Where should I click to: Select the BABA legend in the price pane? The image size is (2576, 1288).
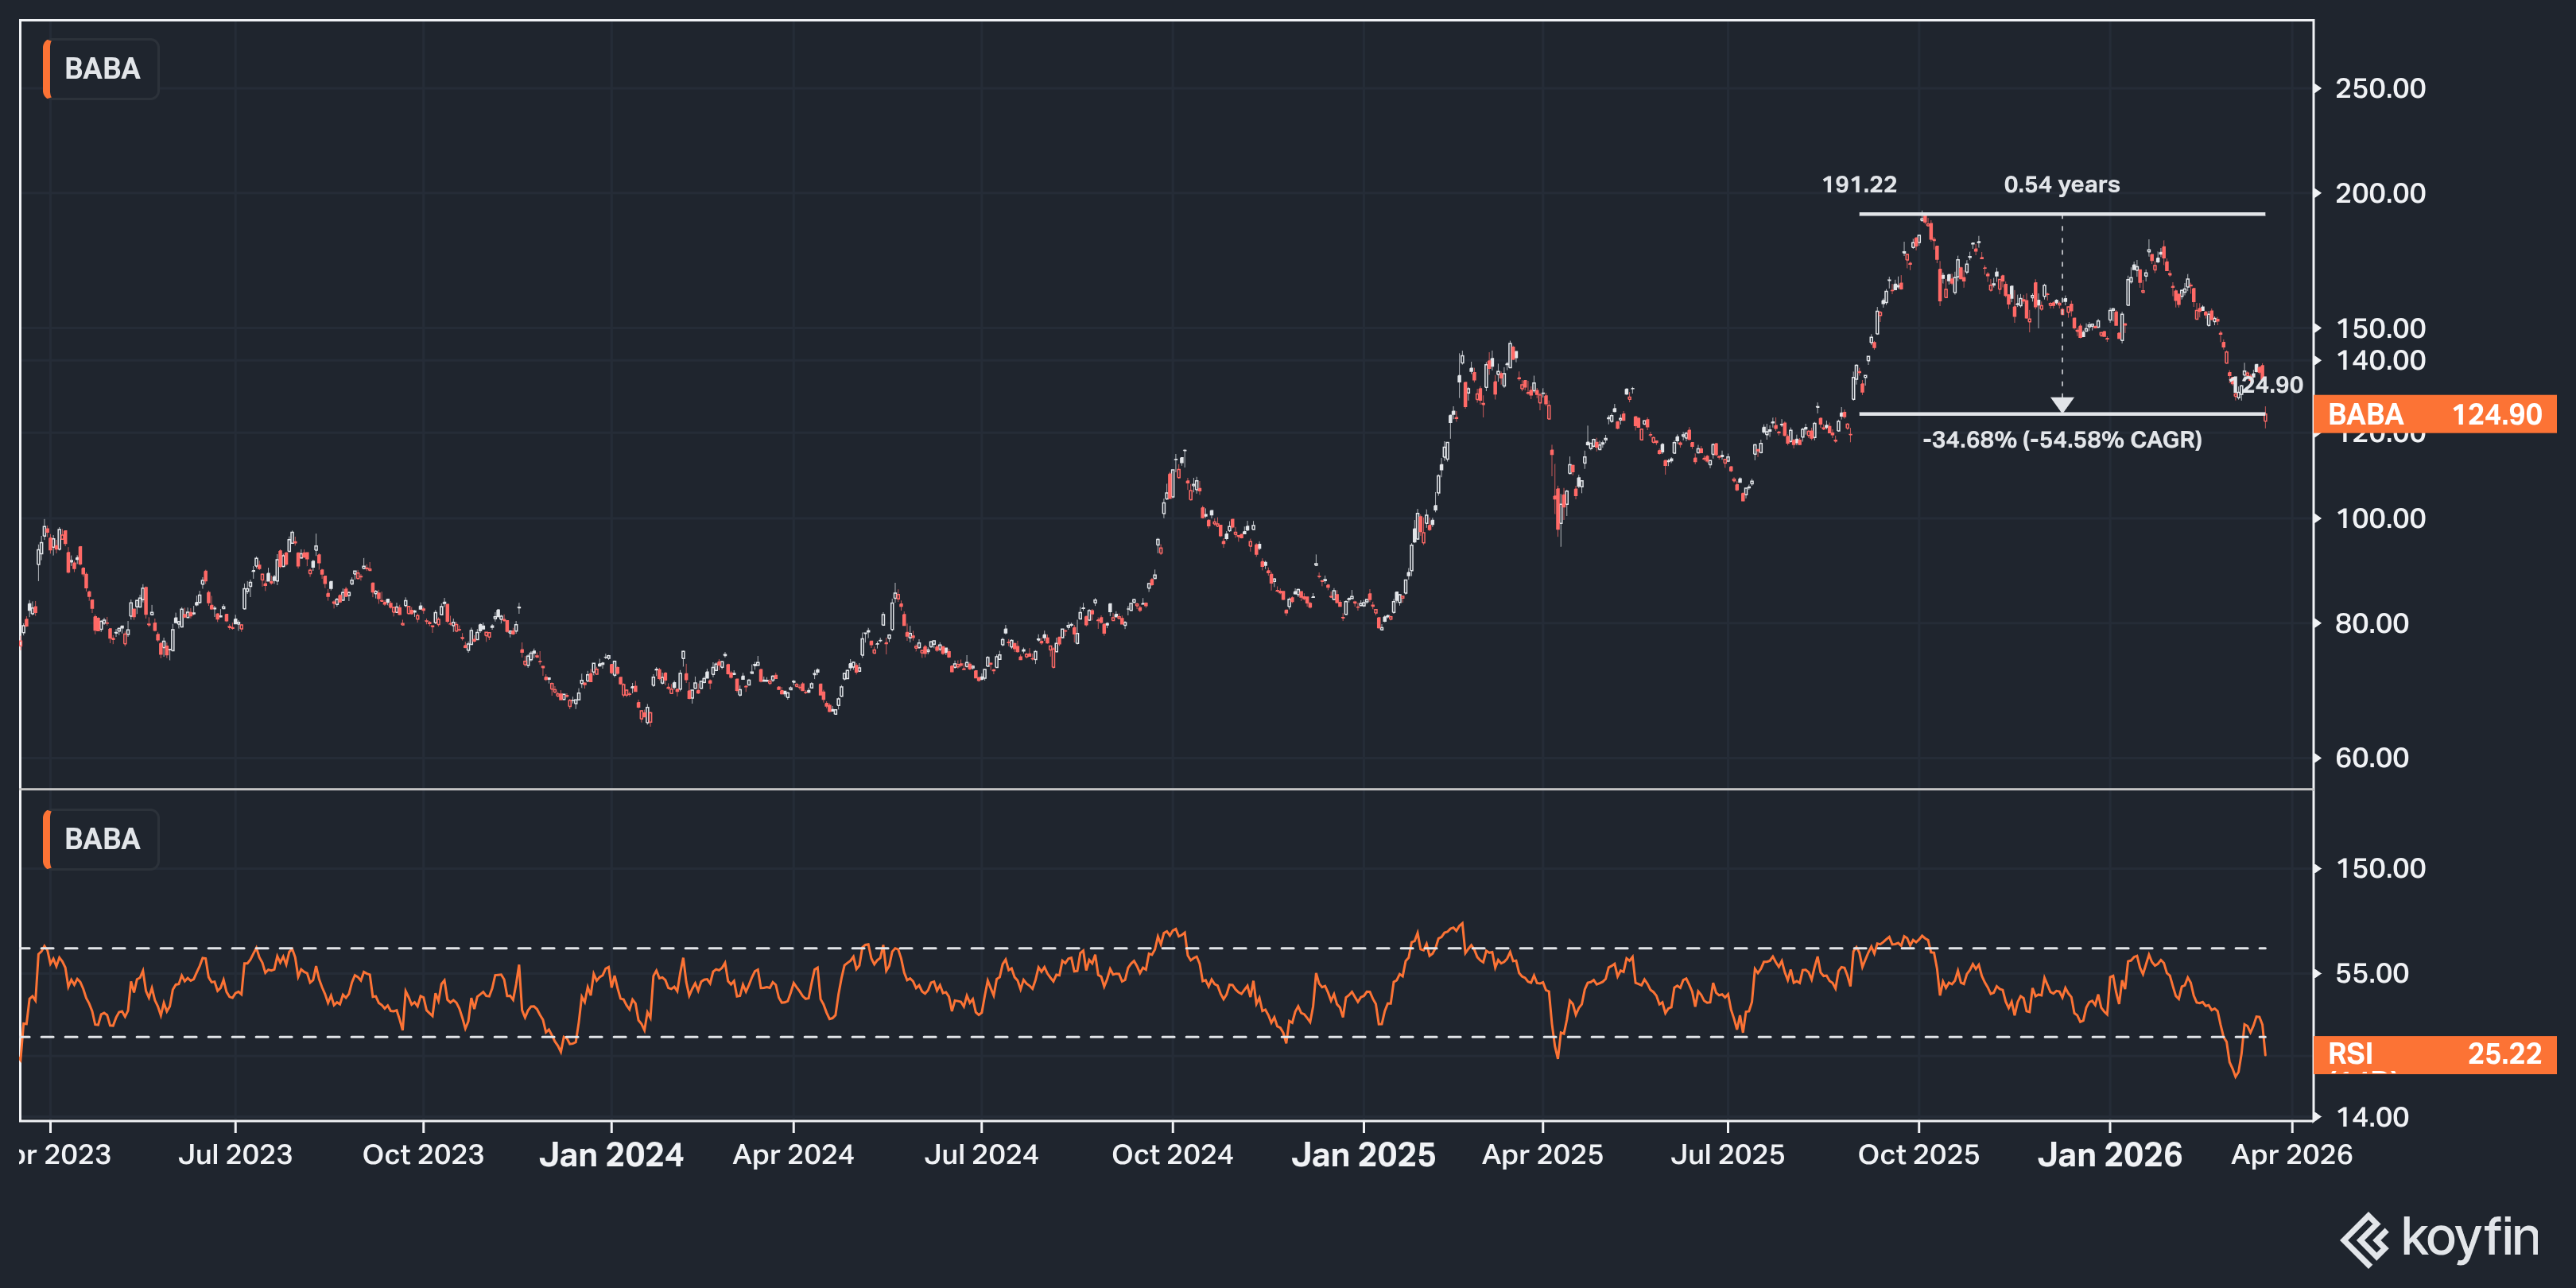pyautogui.click(x=102, y=69)
